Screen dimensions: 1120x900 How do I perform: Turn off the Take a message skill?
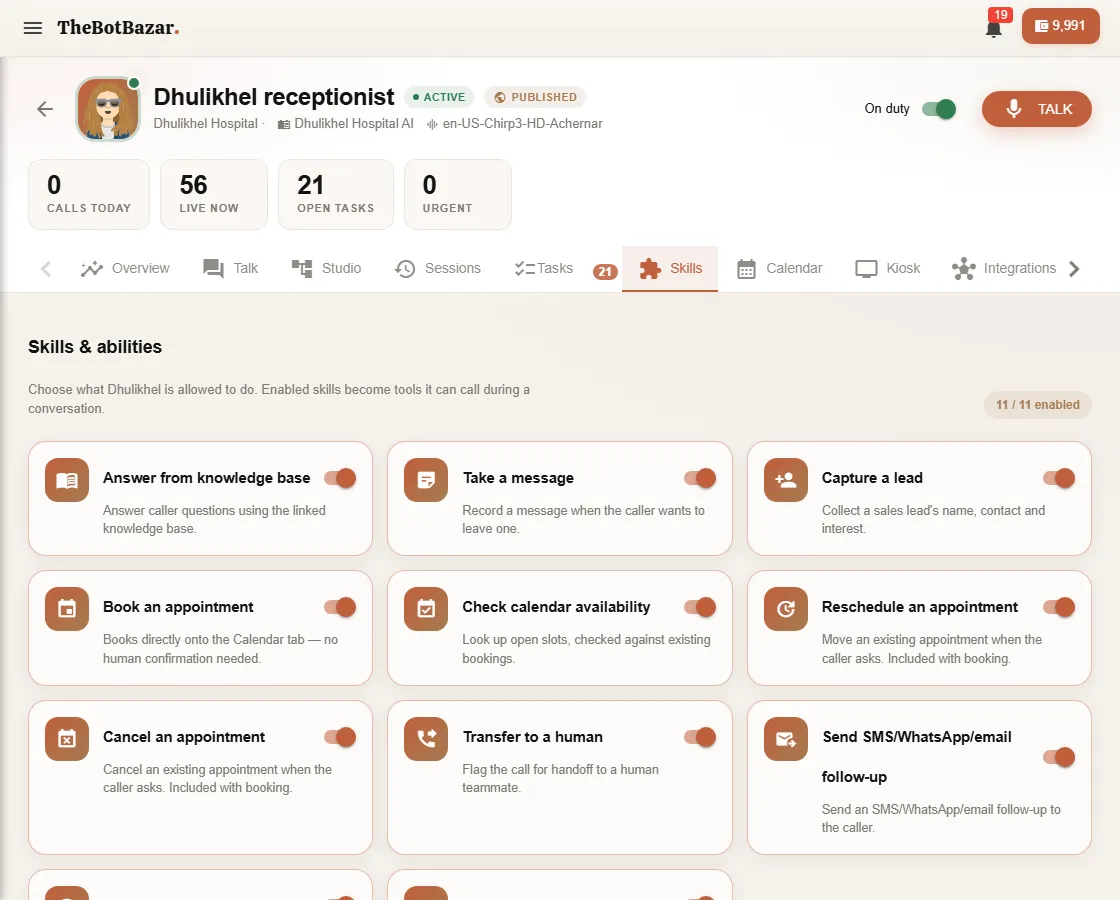(x=700, y=478)
